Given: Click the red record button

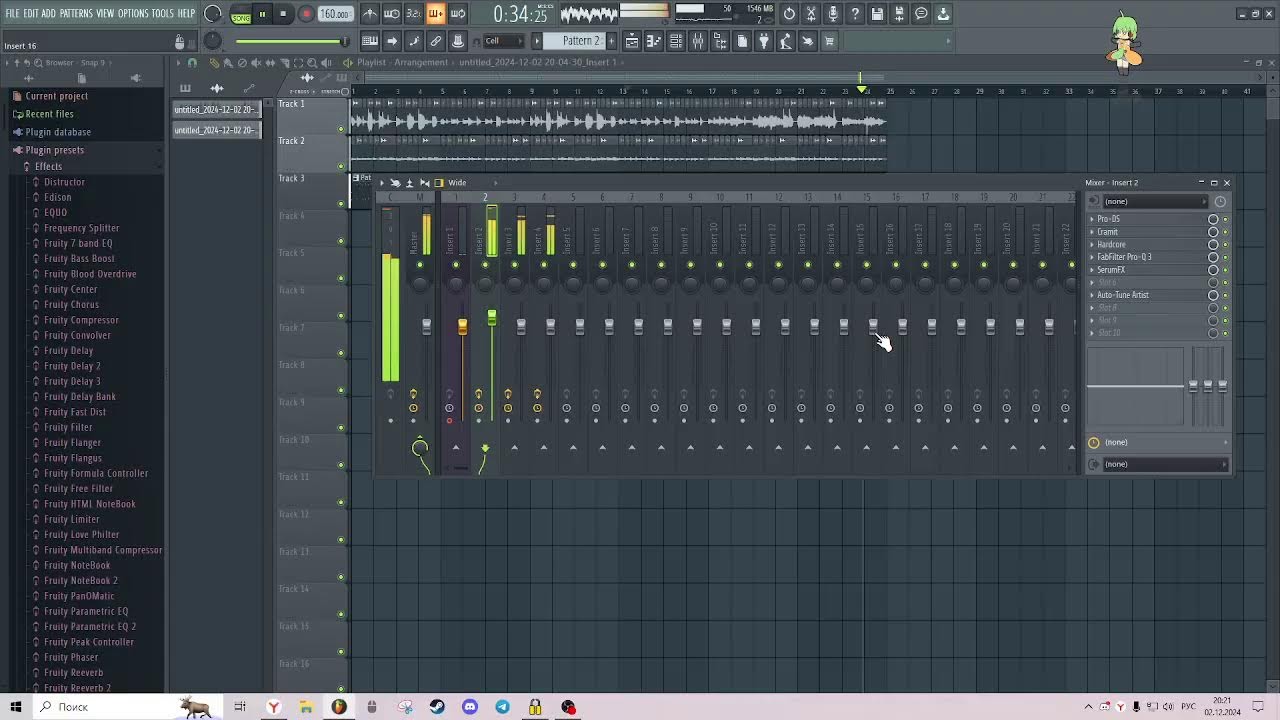Looking at the screenshot, I should point(306,14).
